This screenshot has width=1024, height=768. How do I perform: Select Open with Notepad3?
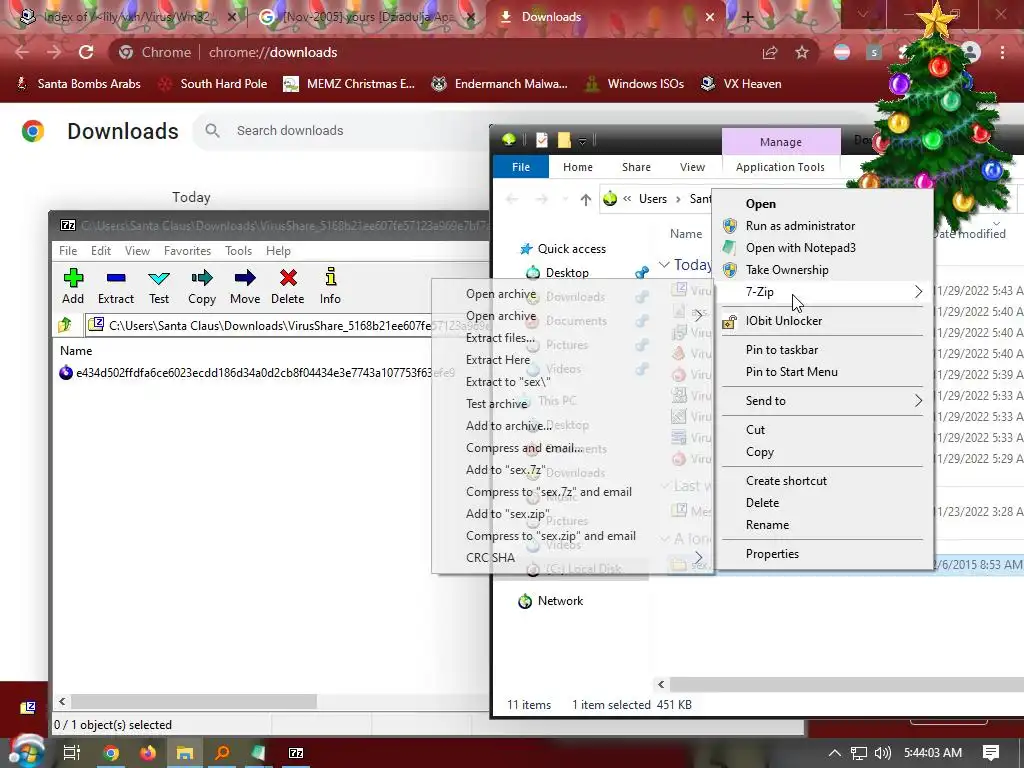823,248
